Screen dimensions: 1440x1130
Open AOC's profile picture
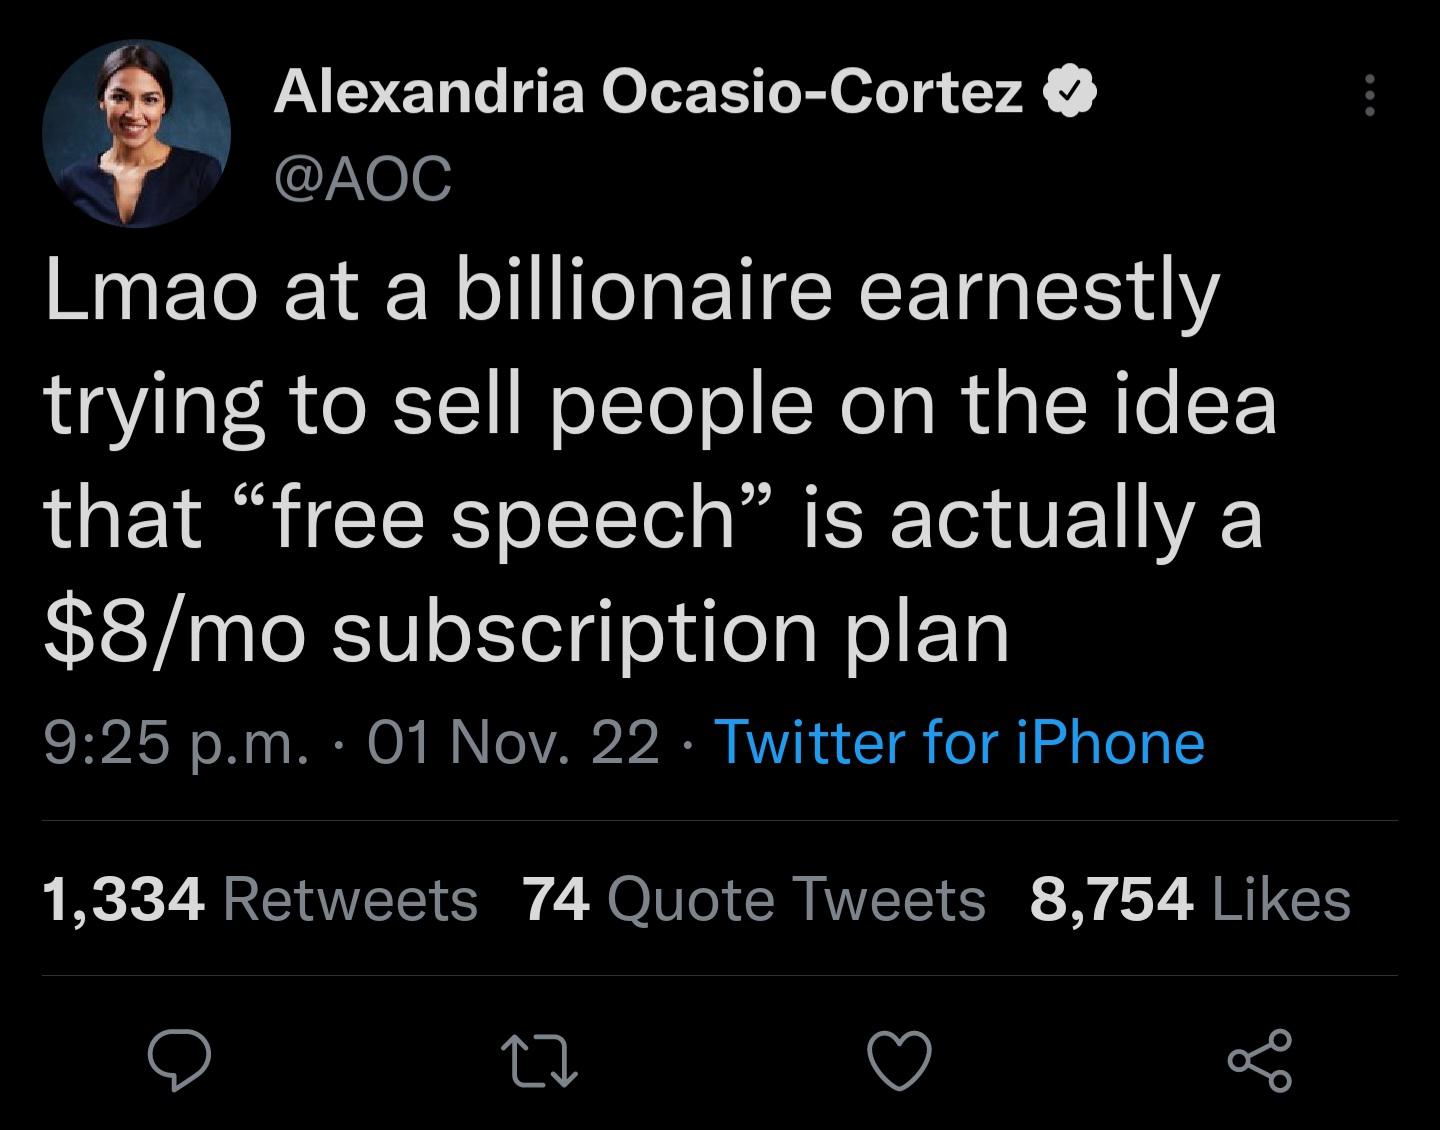coord(137,131)
